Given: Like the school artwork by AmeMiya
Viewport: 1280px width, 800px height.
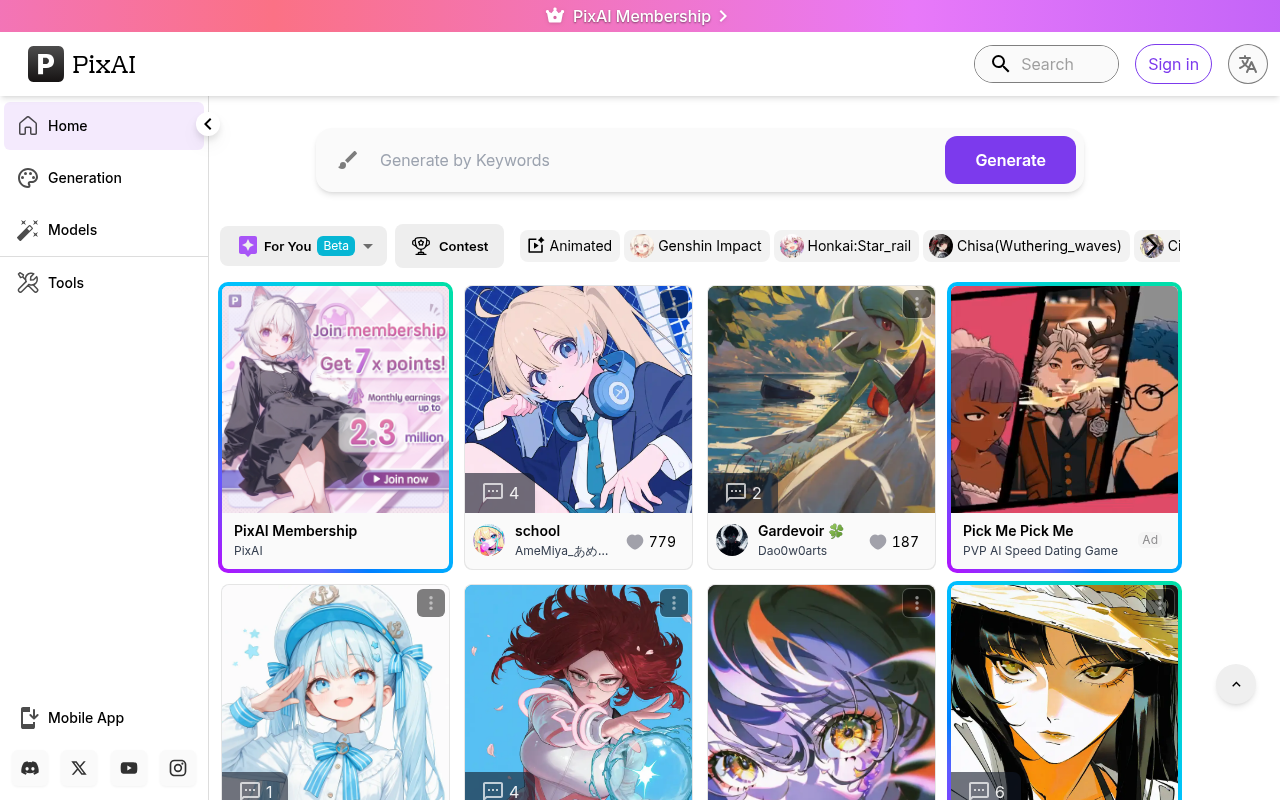Looking at the screenshot, I should click(635, 542).
